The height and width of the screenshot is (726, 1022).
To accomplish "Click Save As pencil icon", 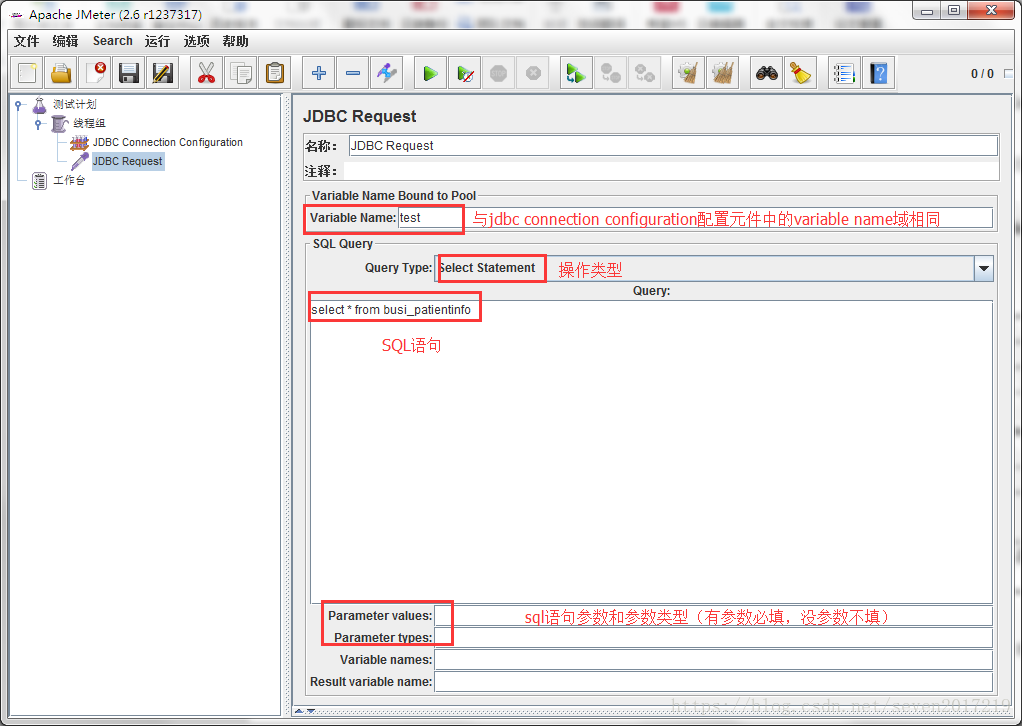I will click(x=163, y=73).
